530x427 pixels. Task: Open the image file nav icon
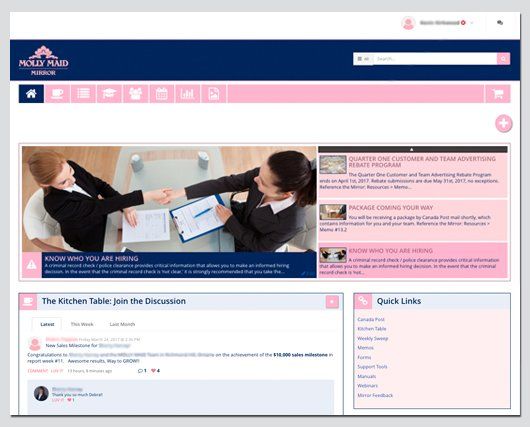(x=214, y=94)
